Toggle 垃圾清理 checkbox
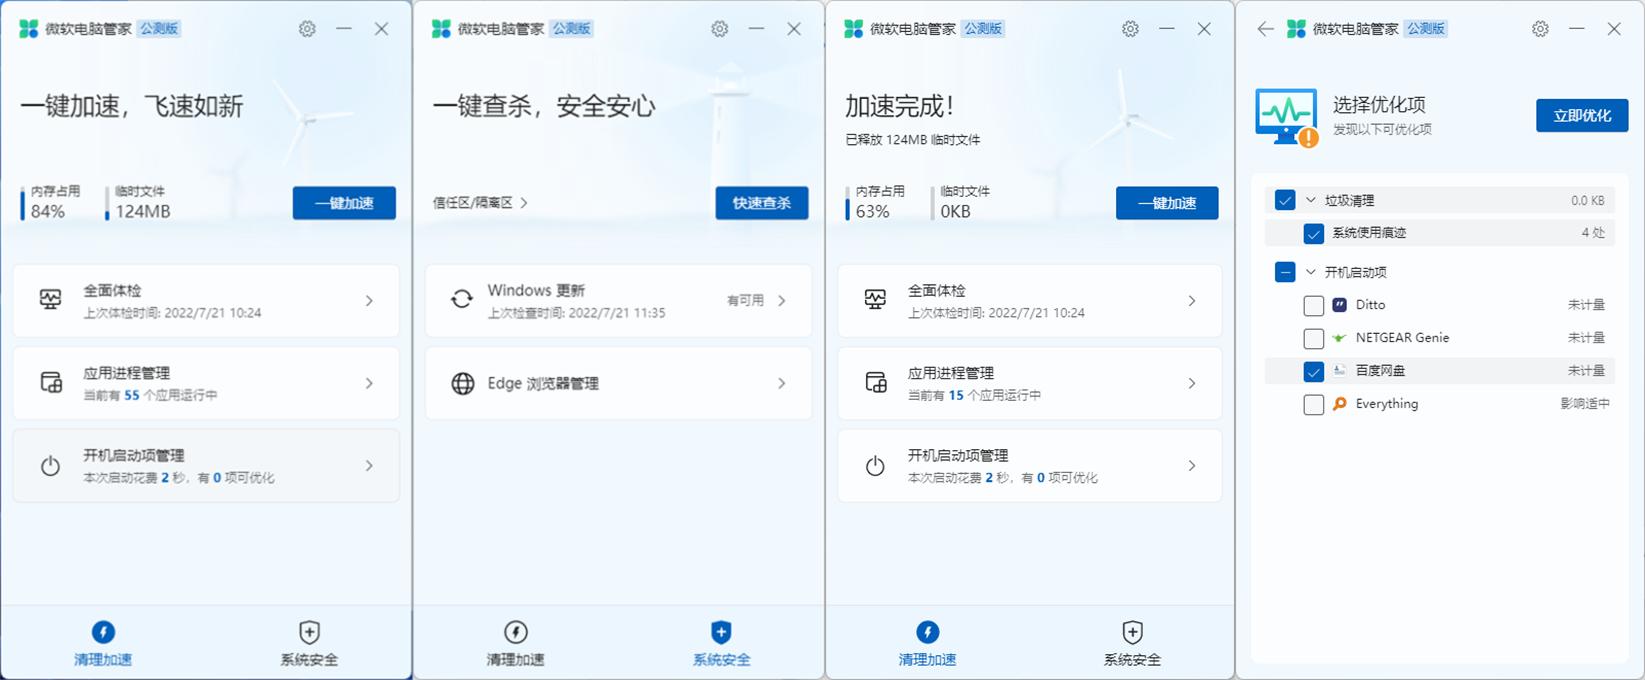 click(x=1285, y=200)
